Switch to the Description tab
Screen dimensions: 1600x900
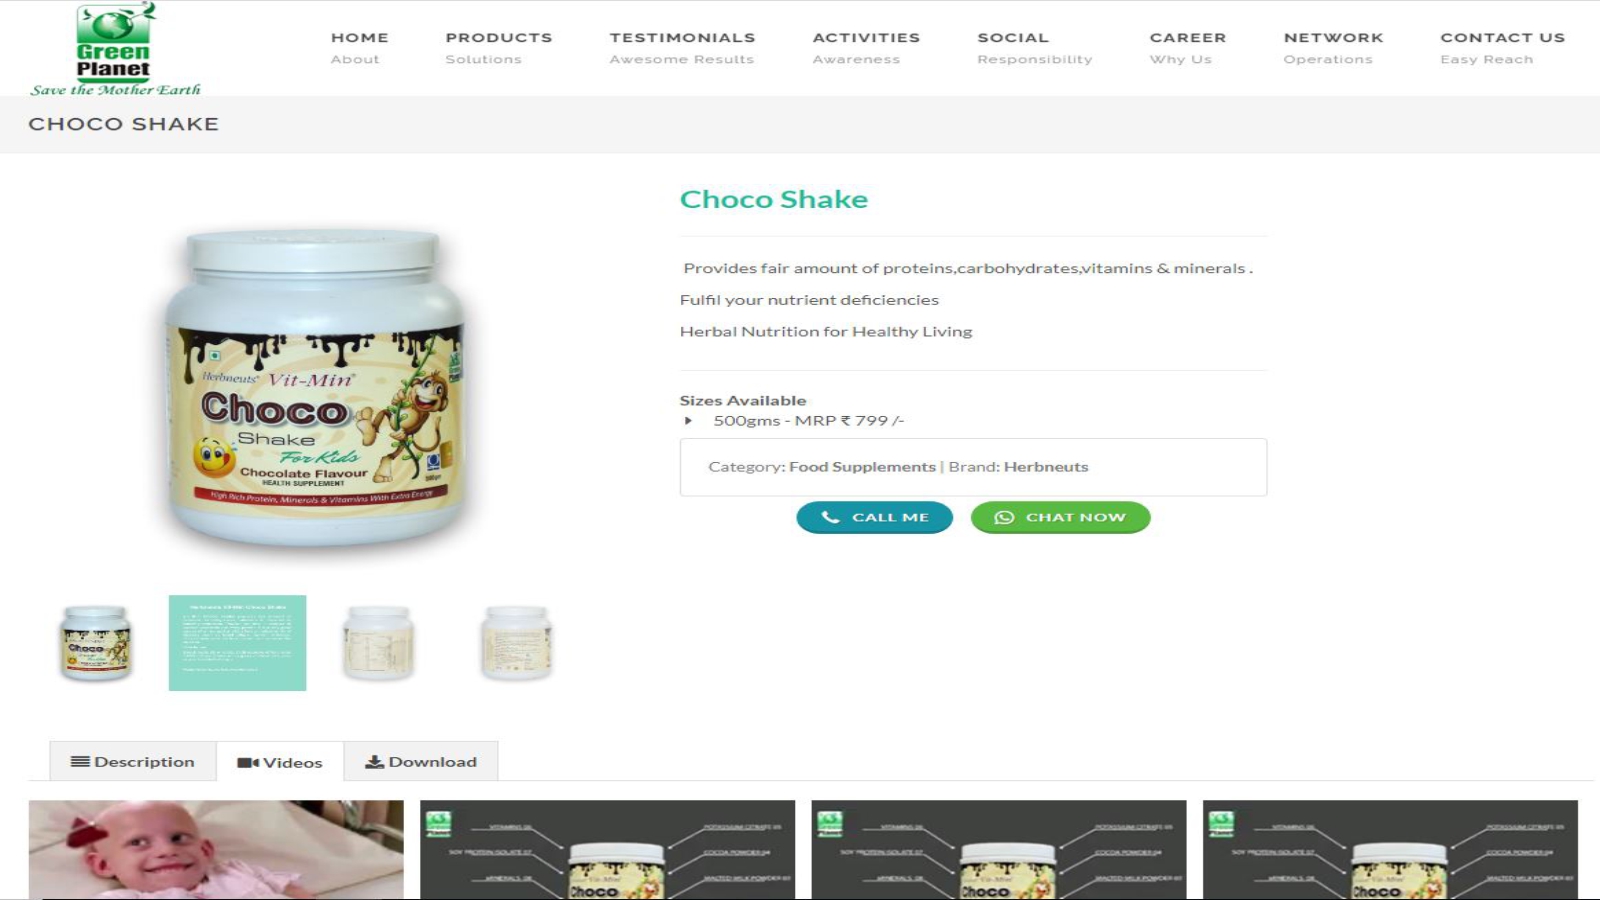tap(133, 762)
